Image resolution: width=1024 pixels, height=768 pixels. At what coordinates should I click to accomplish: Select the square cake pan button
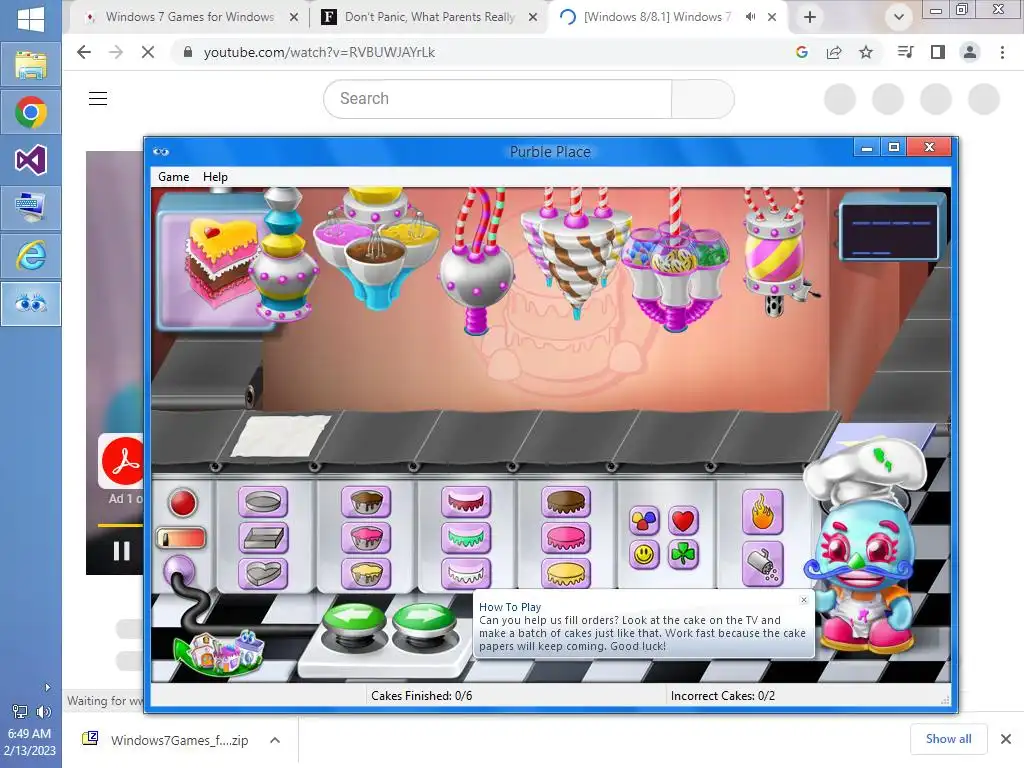[263, 537]
